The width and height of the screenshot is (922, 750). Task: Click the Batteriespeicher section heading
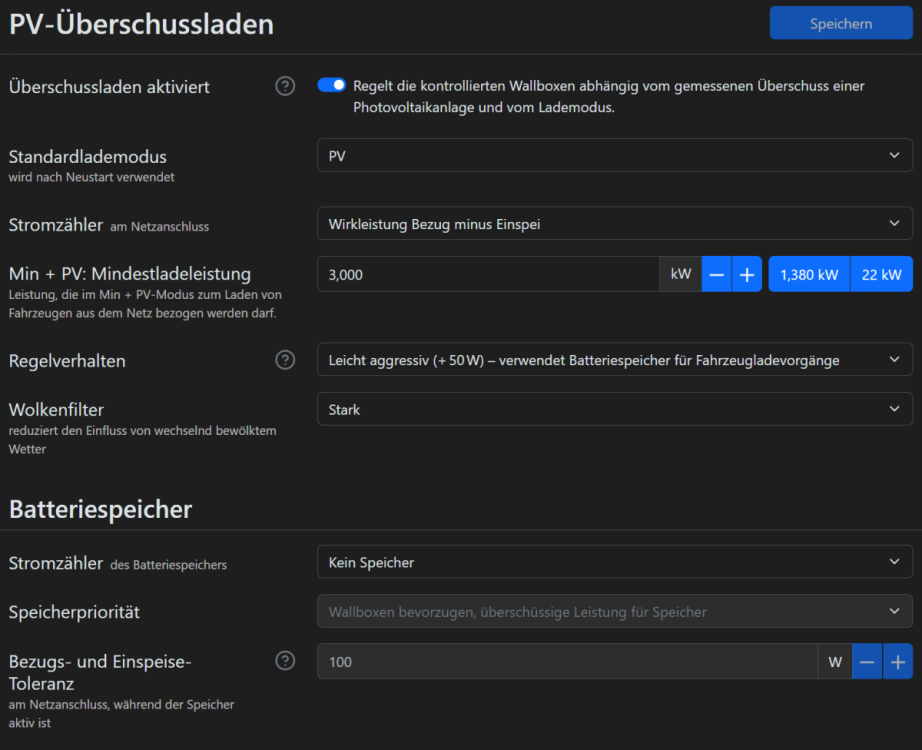pyautogui.click(x=101, y=509)
